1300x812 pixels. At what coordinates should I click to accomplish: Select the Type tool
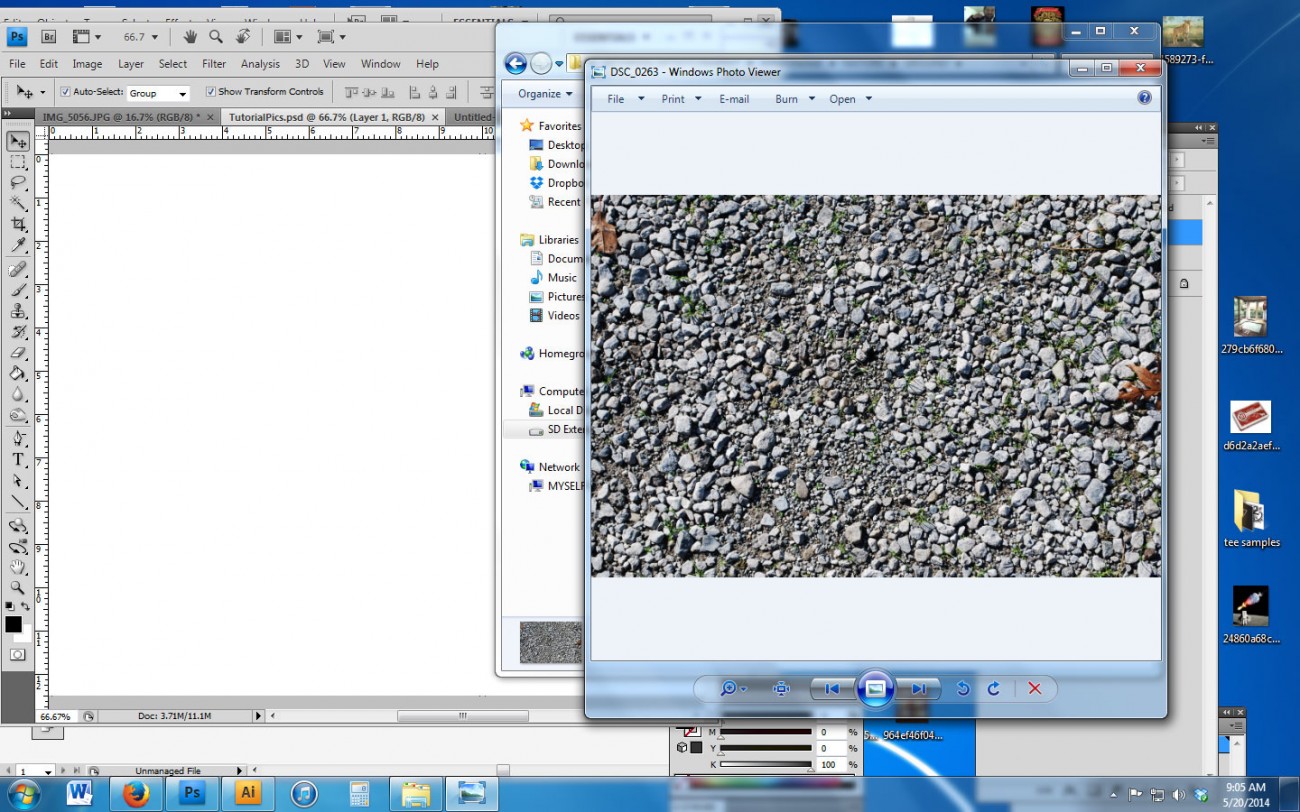(x=18, y=460)
